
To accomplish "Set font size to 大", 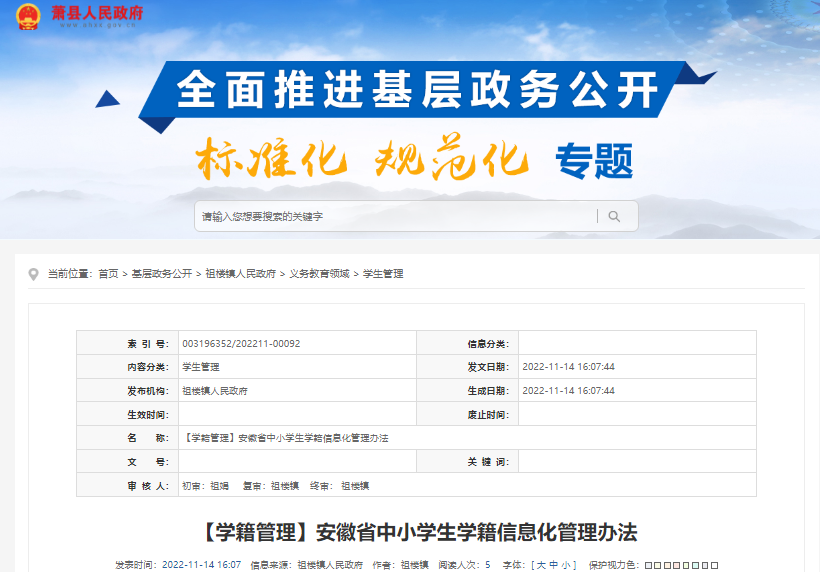I will pyautogui.click(x=541, y=565).
